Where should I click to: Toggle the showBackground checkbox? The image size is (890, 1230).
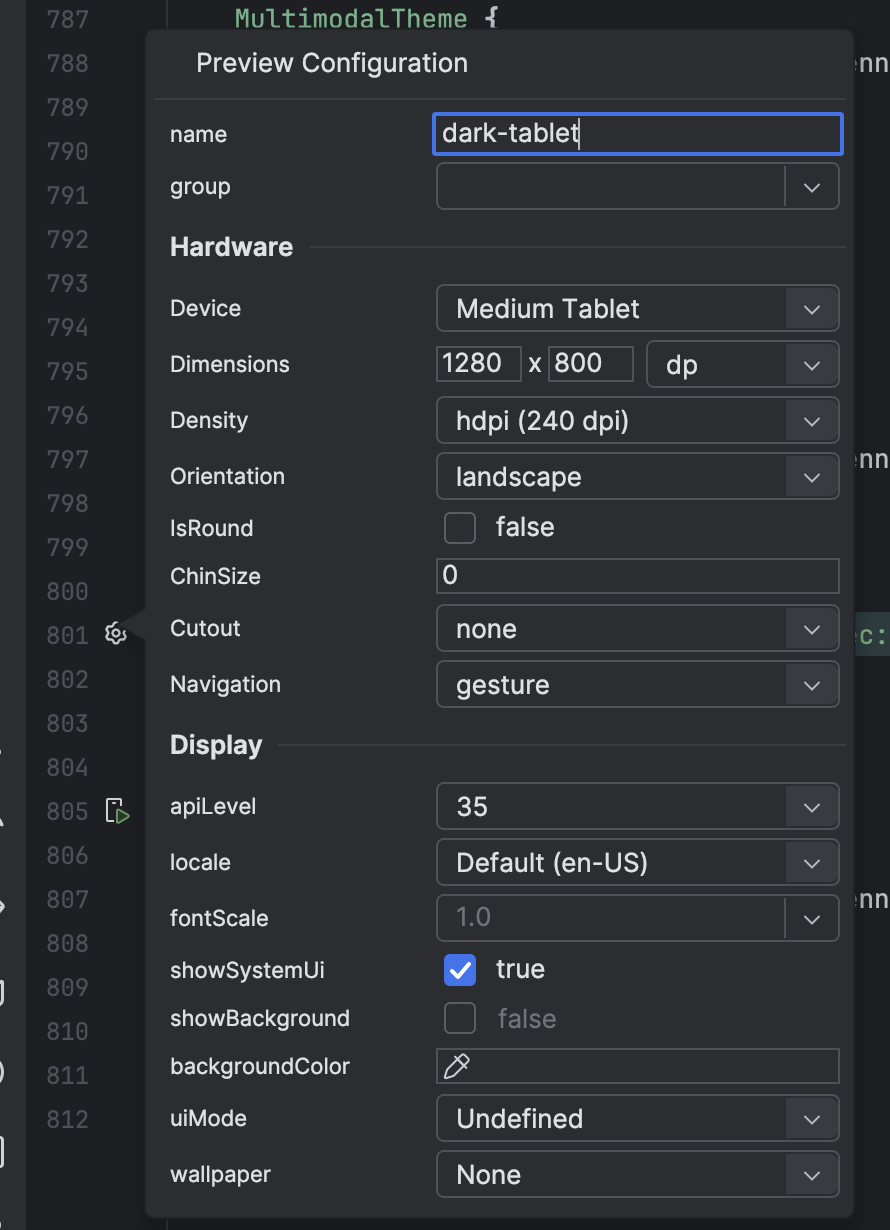(x=460, y=1019)
